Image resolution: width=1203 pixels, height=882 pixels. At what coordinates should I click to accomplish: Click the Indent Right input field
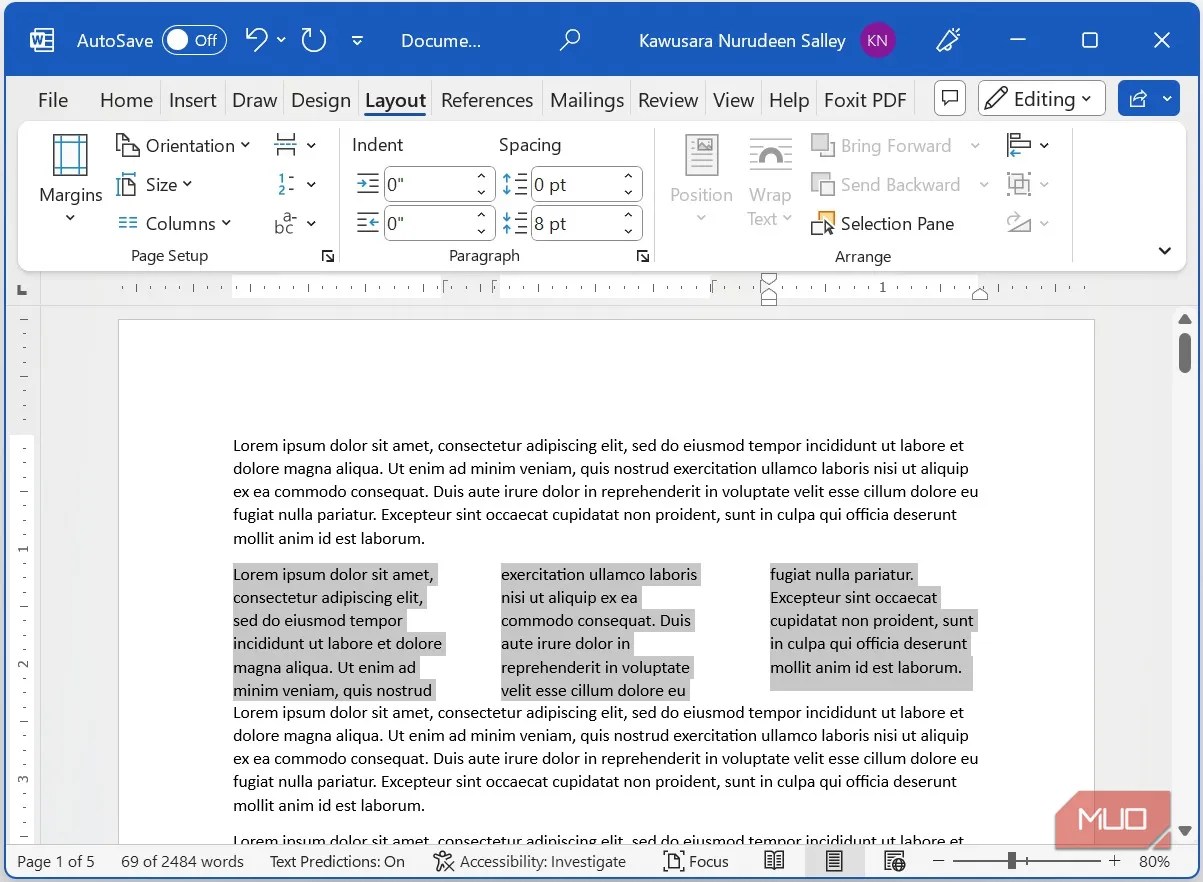click(427, 223)
